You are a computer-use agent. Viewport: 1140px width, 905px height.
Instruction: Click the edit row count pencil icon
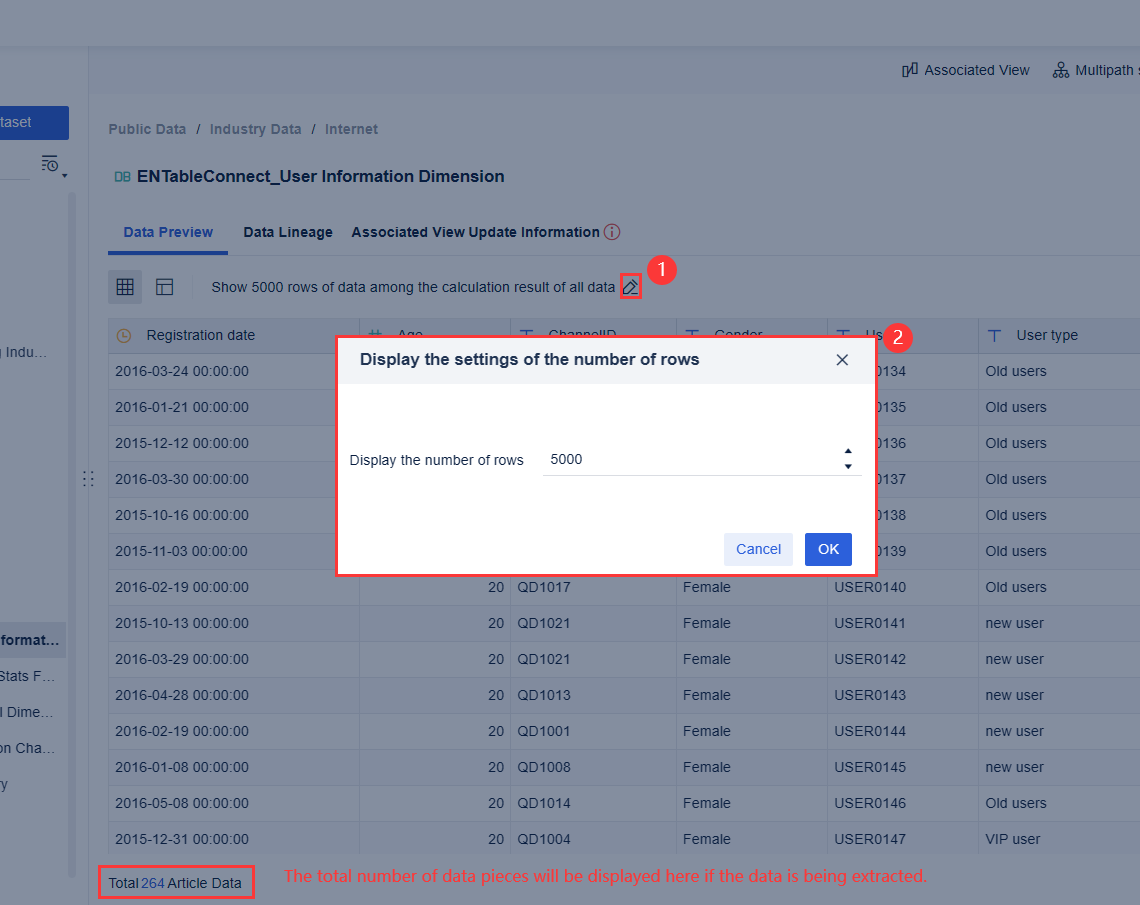630,287
